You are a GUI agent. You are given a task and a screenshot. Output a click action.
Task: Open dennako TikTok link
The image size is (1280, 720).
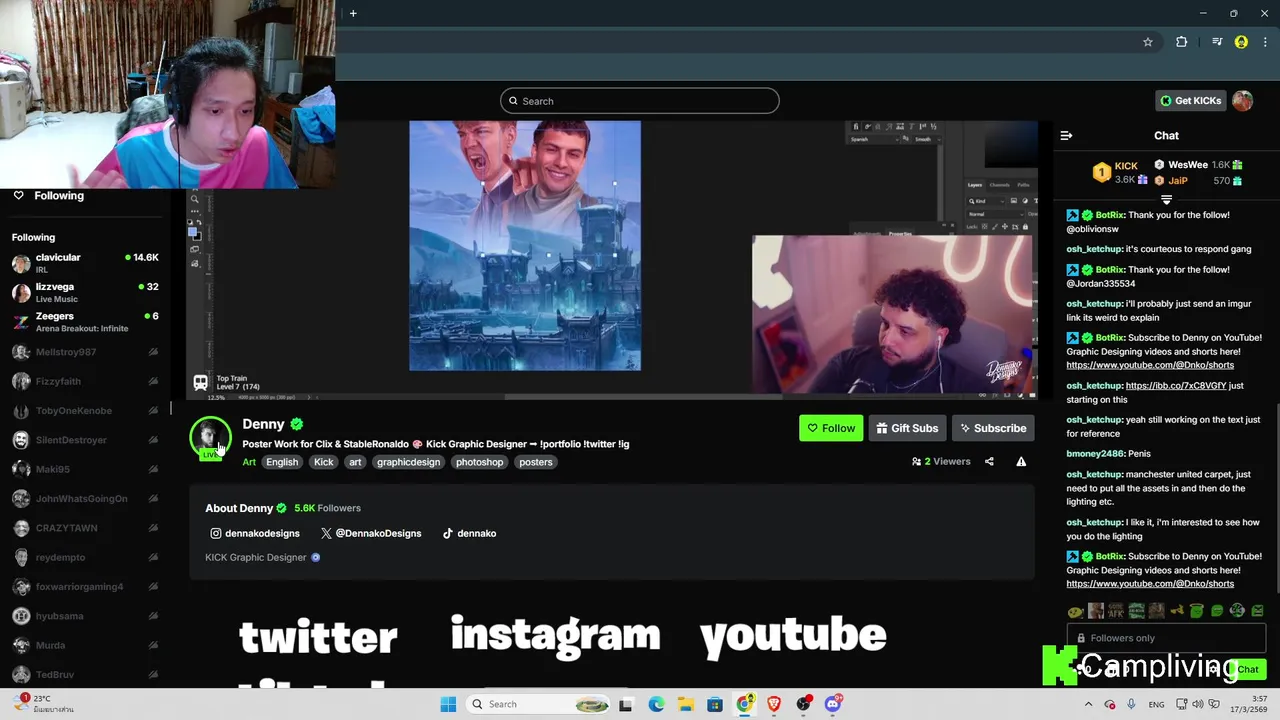[x=469, y=533]
